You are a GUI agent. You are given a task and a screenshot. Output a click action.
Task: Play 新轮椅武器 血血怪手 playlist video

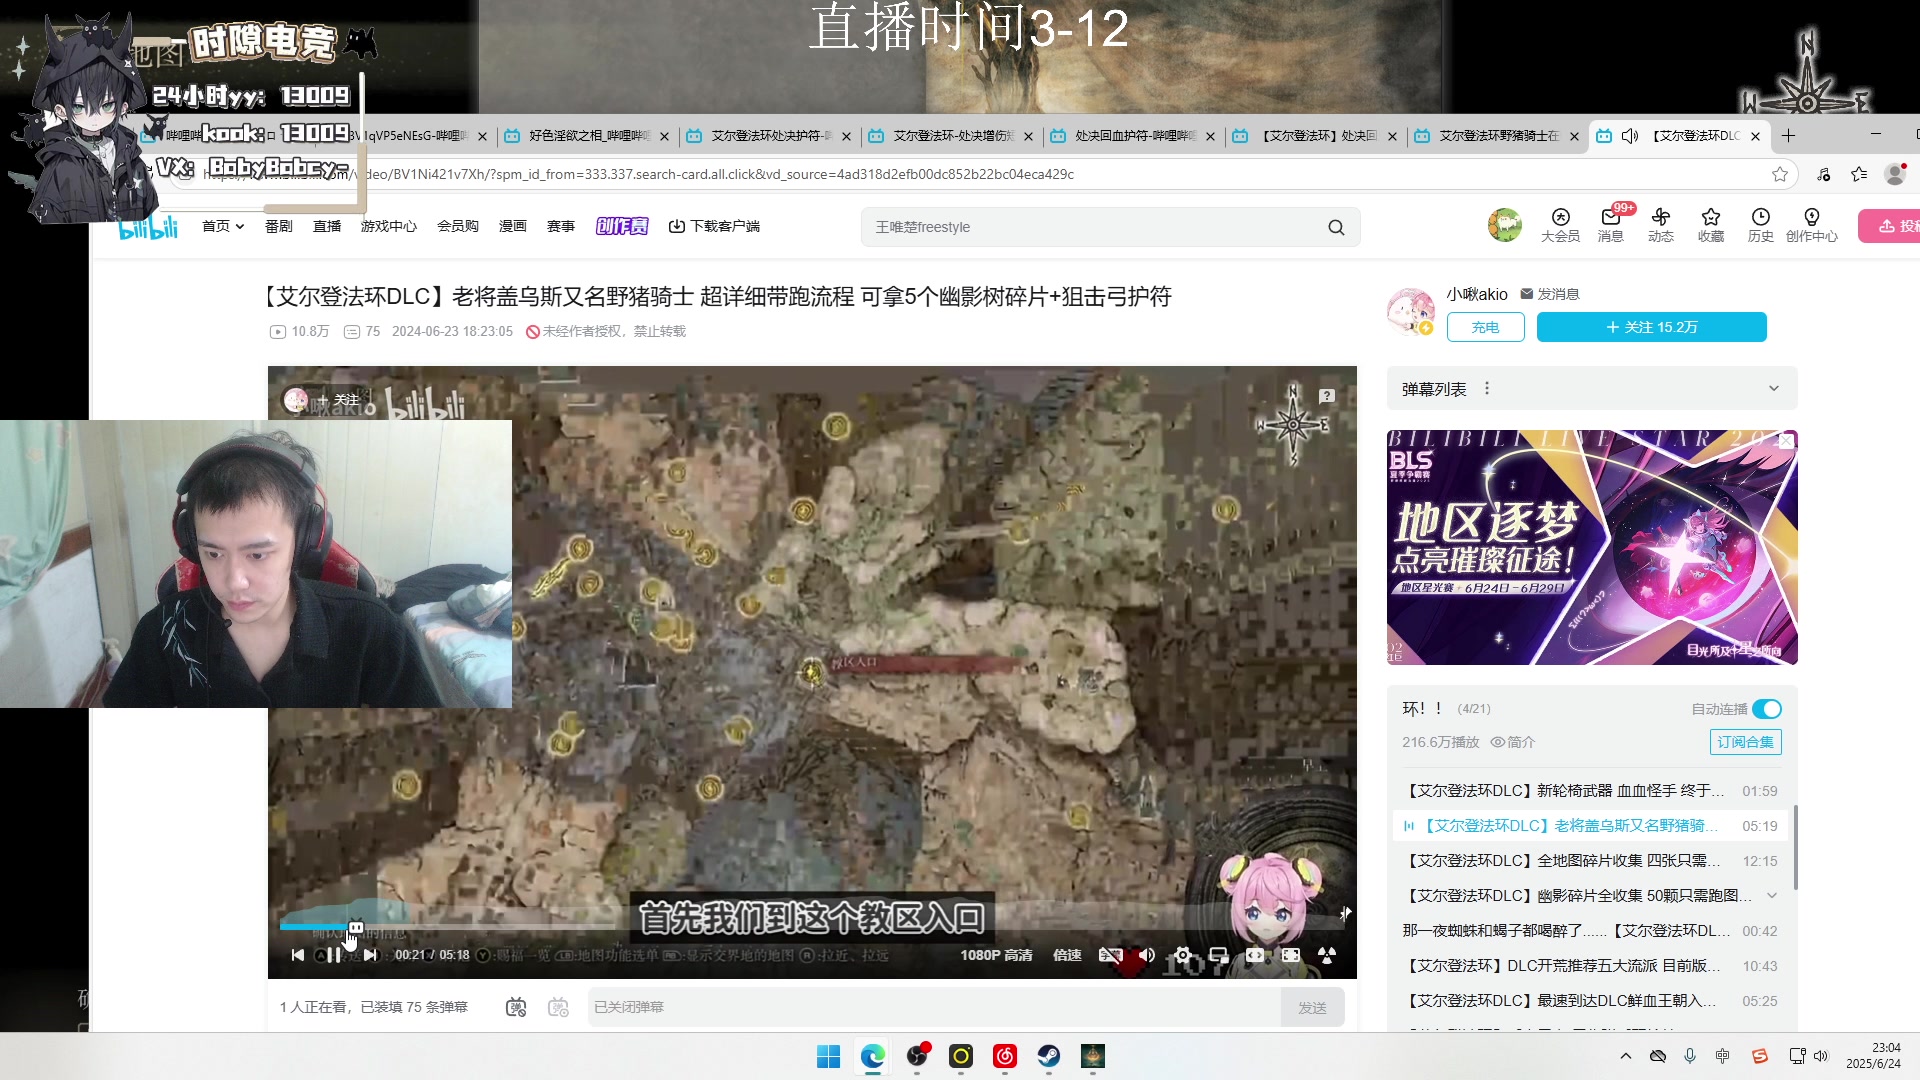pos(1590,791)
